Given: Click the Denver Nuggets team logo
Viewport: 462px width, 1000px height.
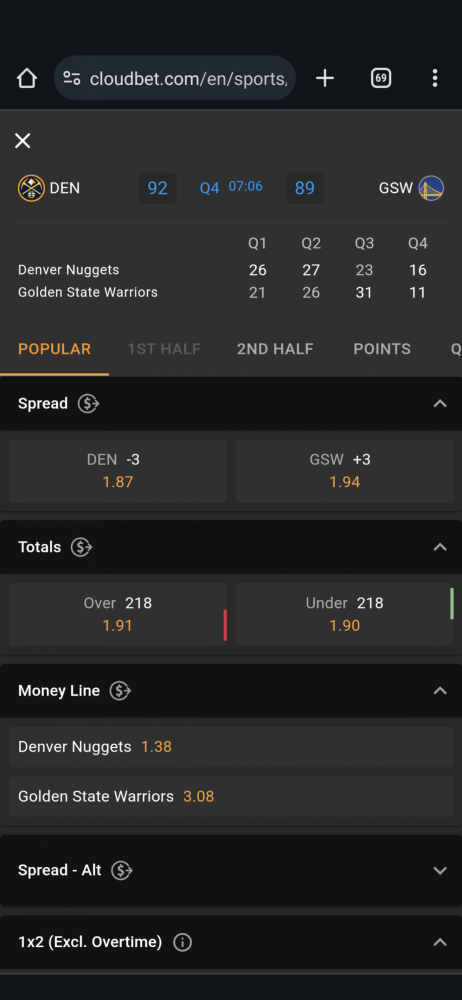Looking at the screenshot, I should [x=31, y=188].
